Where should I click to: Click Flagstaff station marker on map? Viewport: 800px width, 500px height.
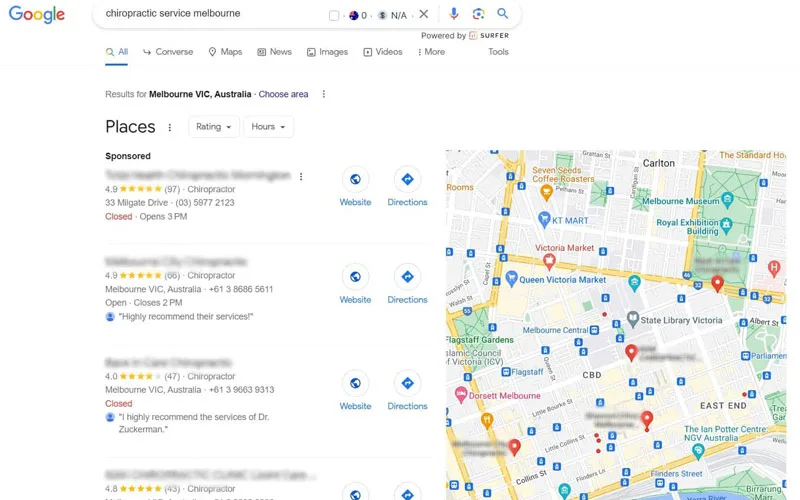506,372
